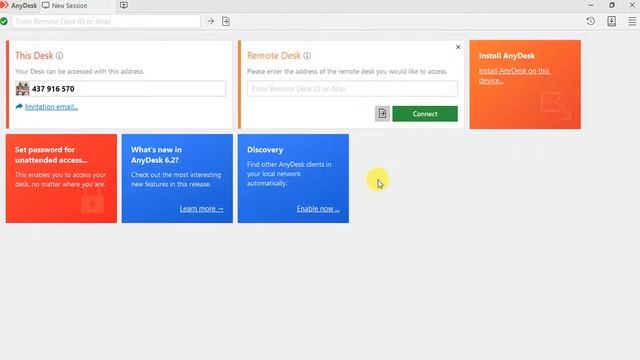
Task: Click the desk avatar thumbnail
Action: pos(22,89)
